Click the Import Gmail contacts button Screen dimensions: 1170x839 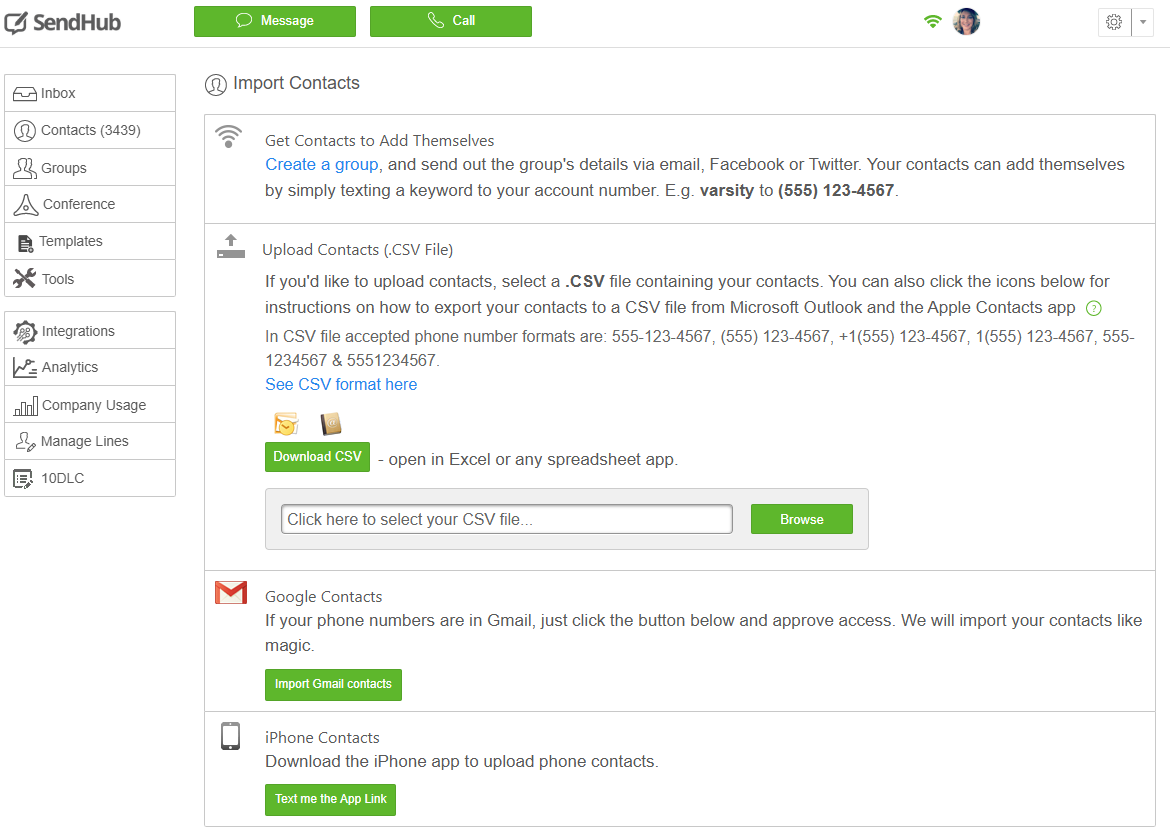coord(333,684)
